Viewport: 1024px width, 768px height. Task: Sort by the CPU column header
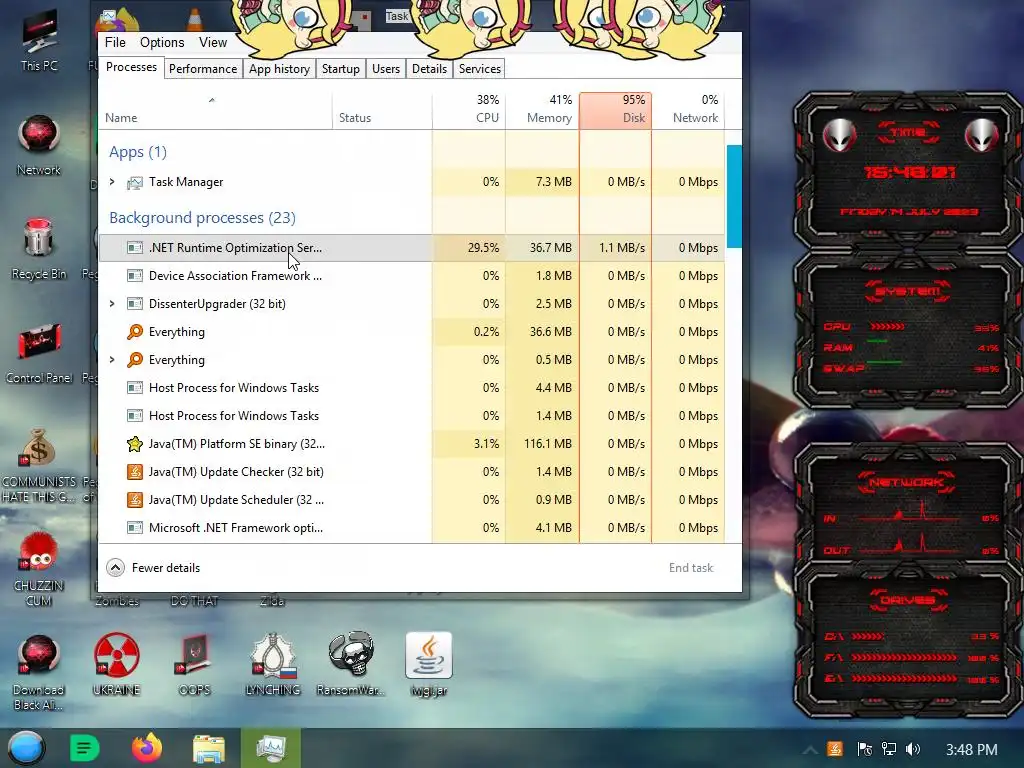469,110
